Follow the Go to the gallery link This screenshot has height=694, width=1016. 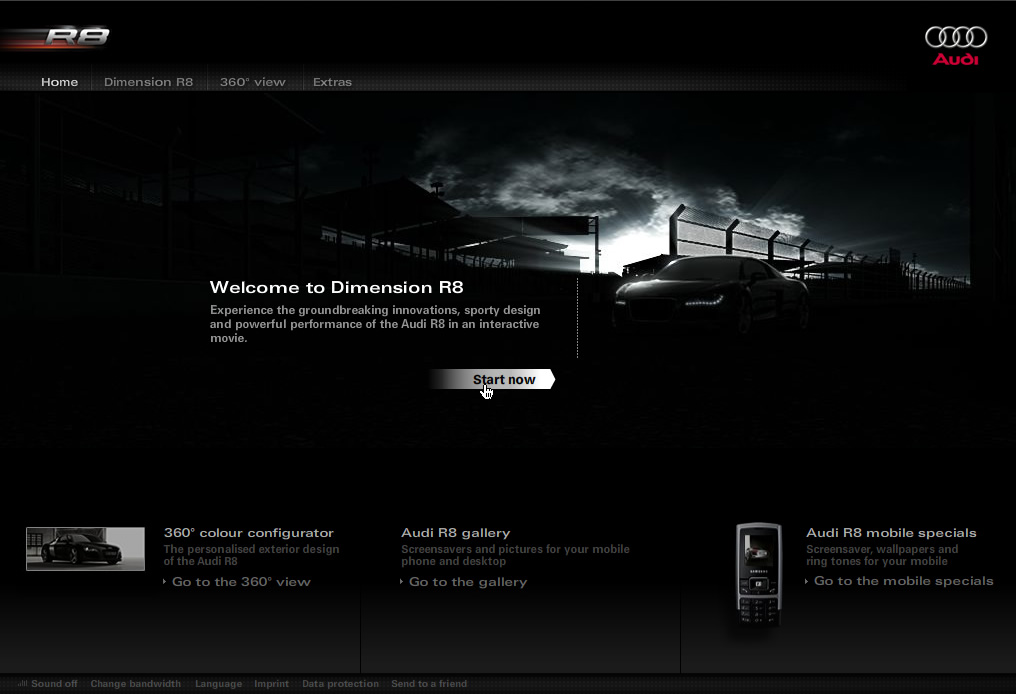[468, 582]
